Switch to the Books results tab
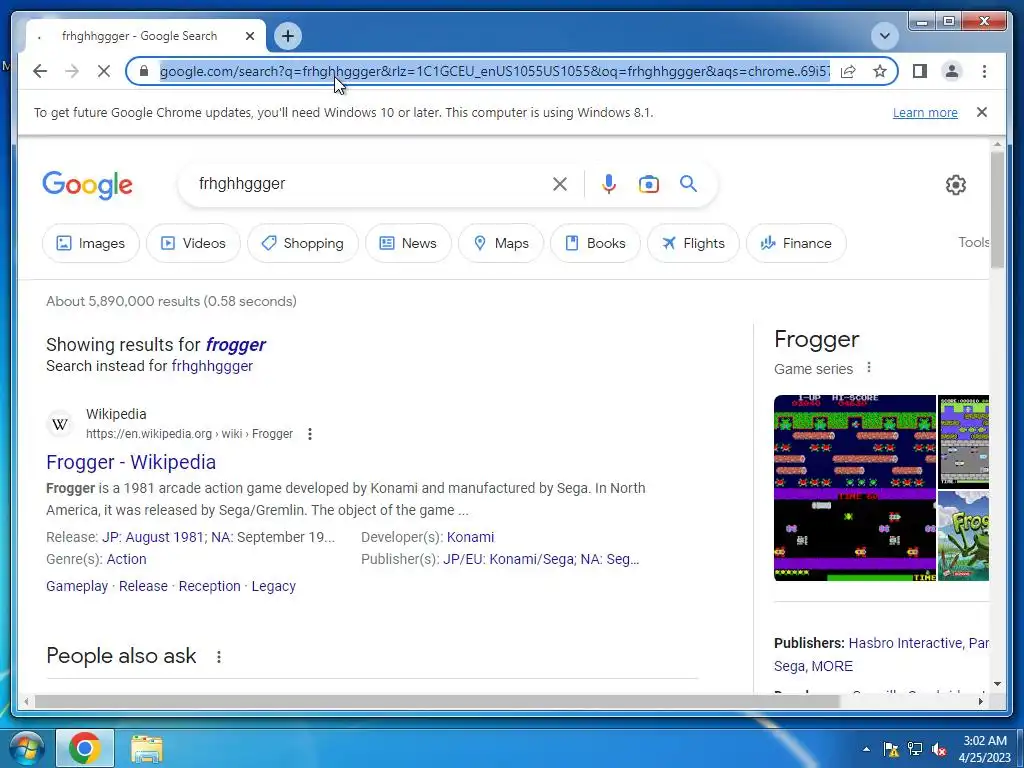This screenshot has height=768, width=1024. click(595, 243)
